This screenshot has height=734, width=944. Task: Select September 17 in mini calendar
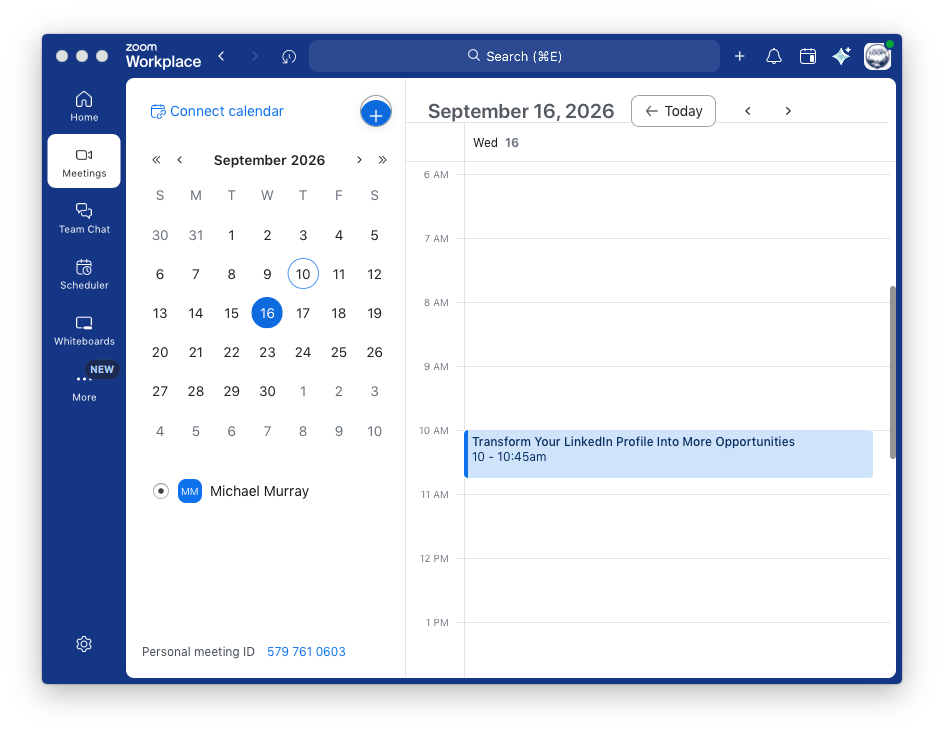pos(303,313)
